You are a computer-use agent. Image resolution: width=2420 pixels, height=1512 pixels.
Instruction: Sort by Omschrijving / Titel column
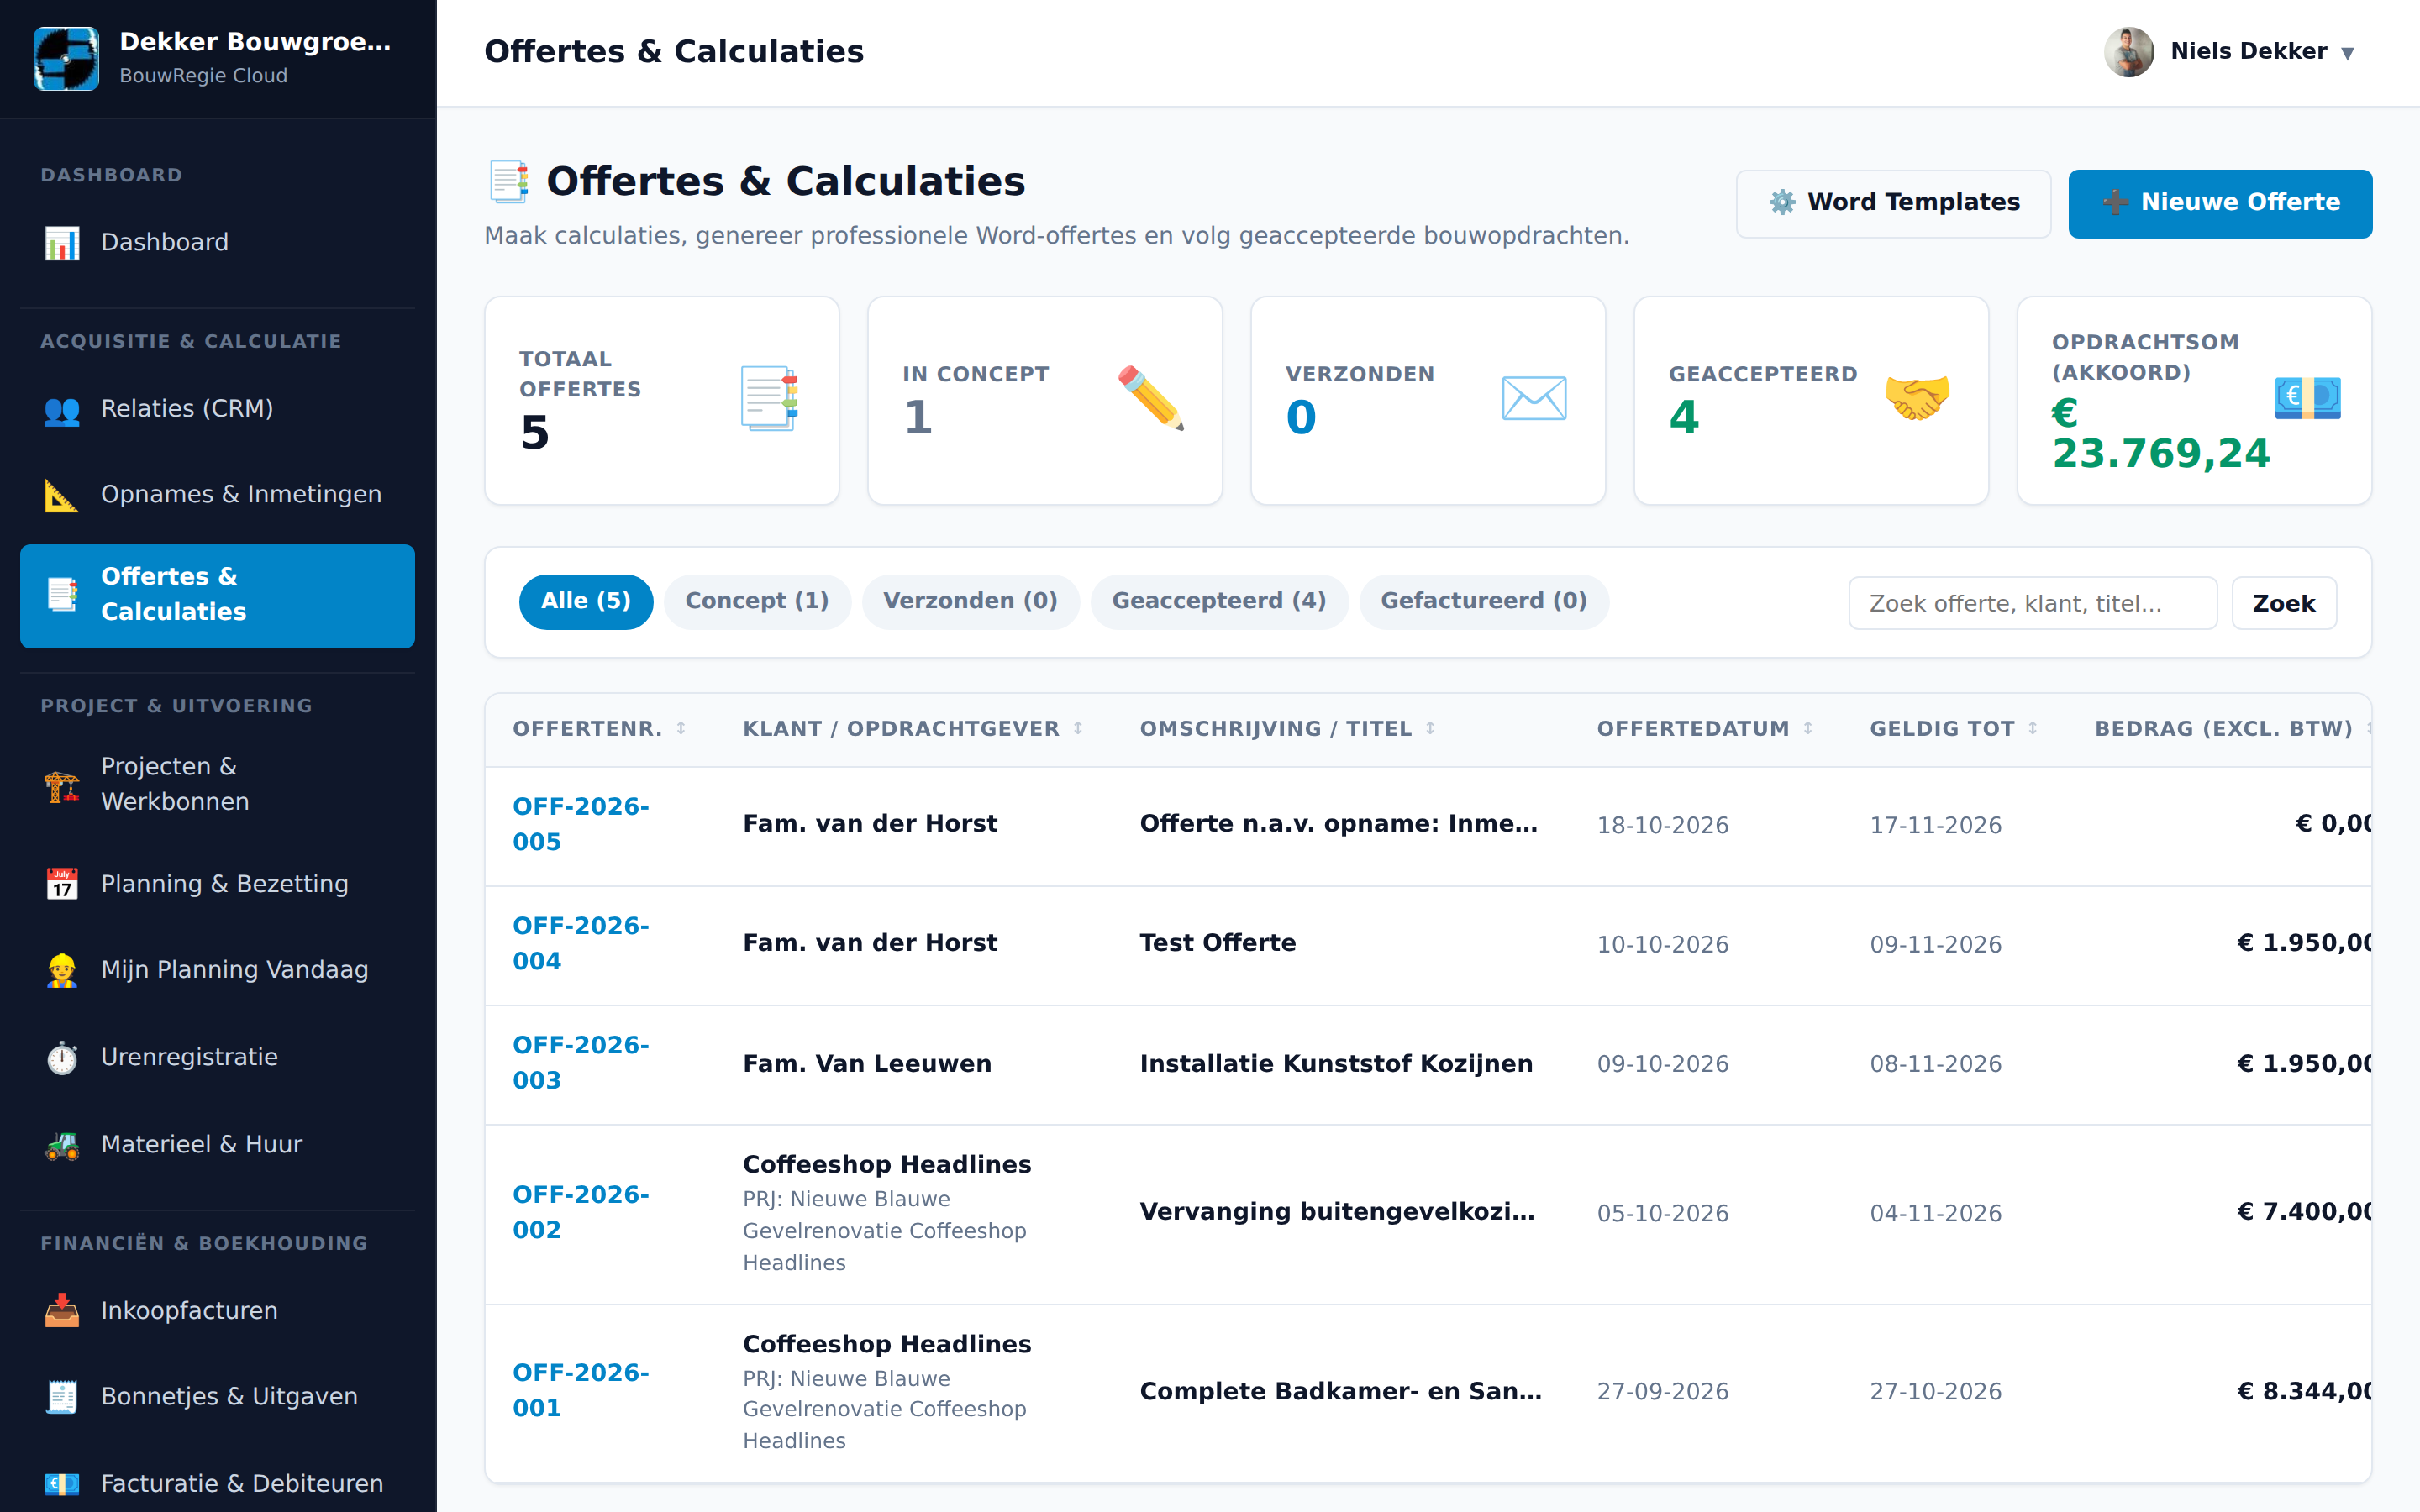click(1430, 728)
